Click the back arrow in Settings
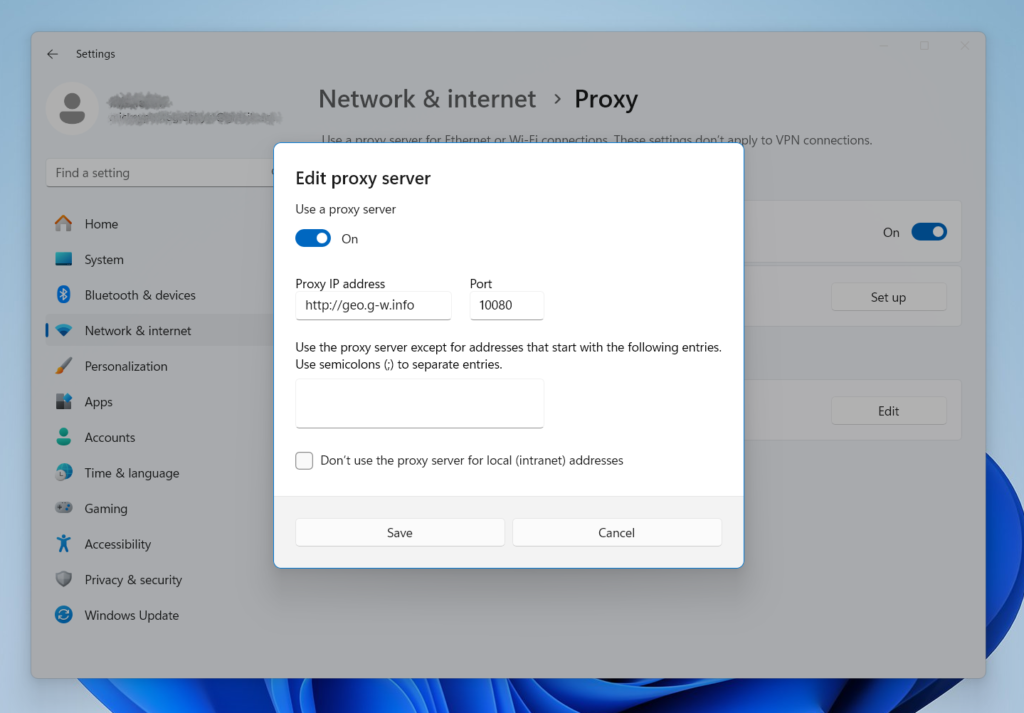 (x=53, y=54)
